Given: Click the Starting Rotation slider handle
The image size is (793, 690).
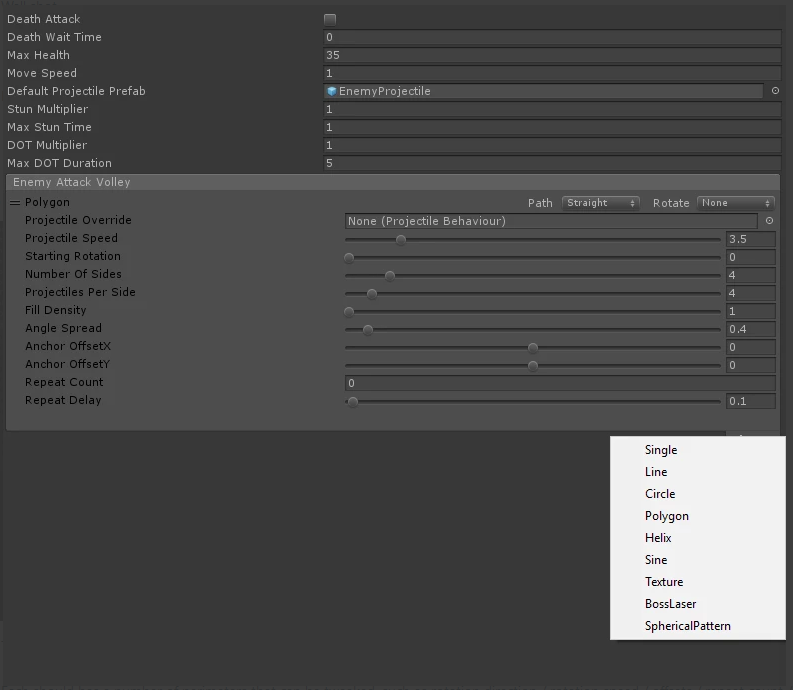Looking at the screenshot, I should click(x=349, y=258).
